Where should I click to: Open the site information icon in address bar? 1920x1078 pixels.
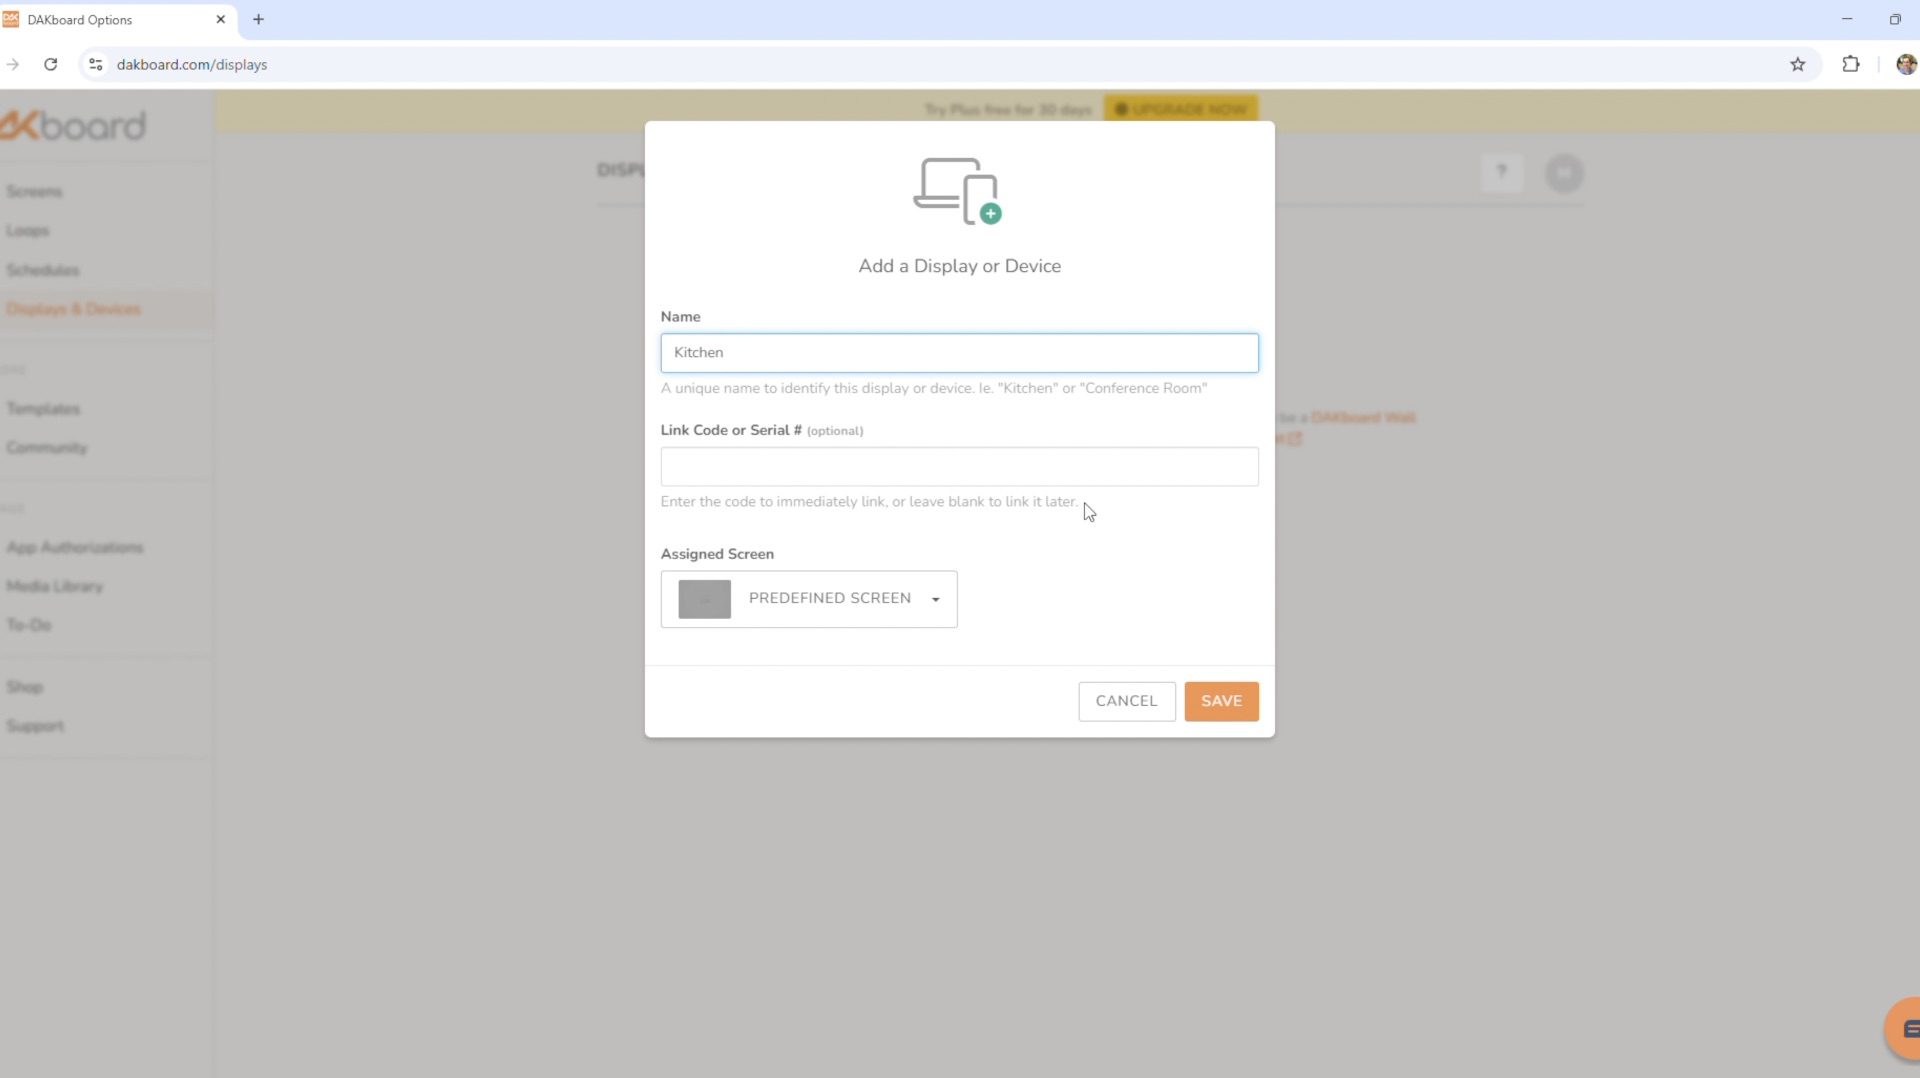96,65
